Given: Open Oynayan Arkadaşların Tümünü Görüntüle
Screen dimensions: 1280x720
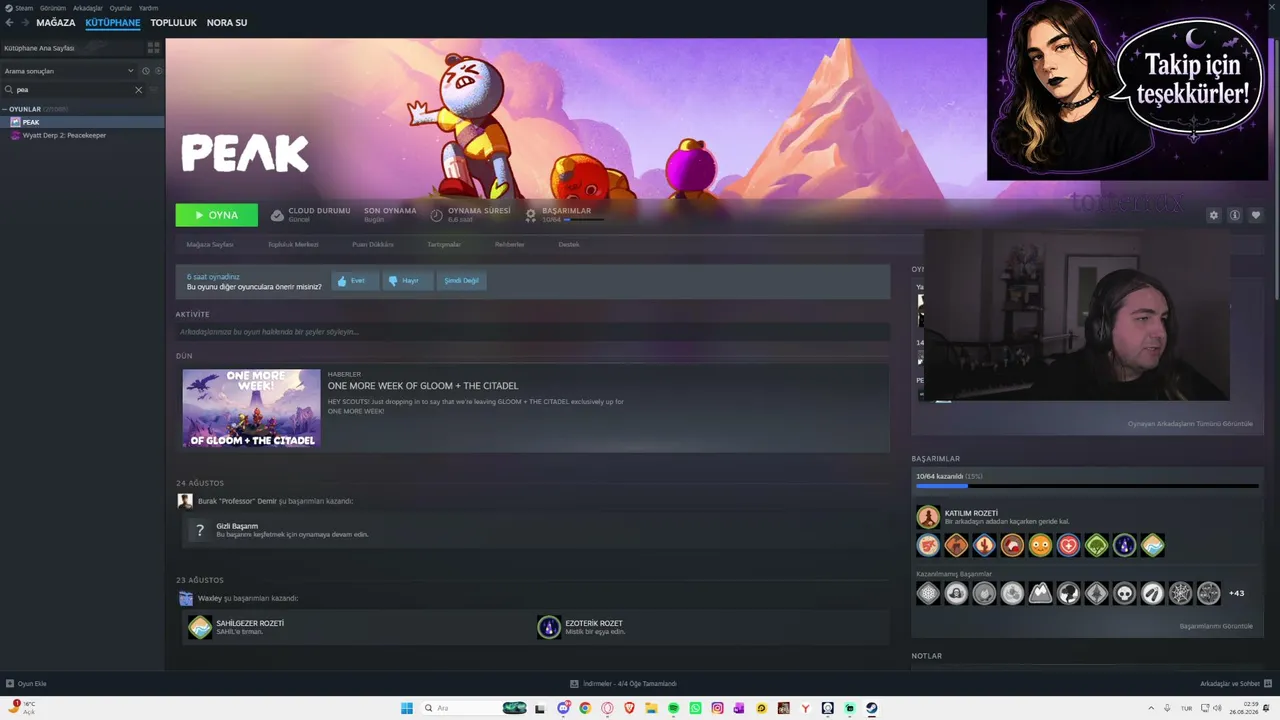Looking at the screenshot, I should coord(1190,424).
